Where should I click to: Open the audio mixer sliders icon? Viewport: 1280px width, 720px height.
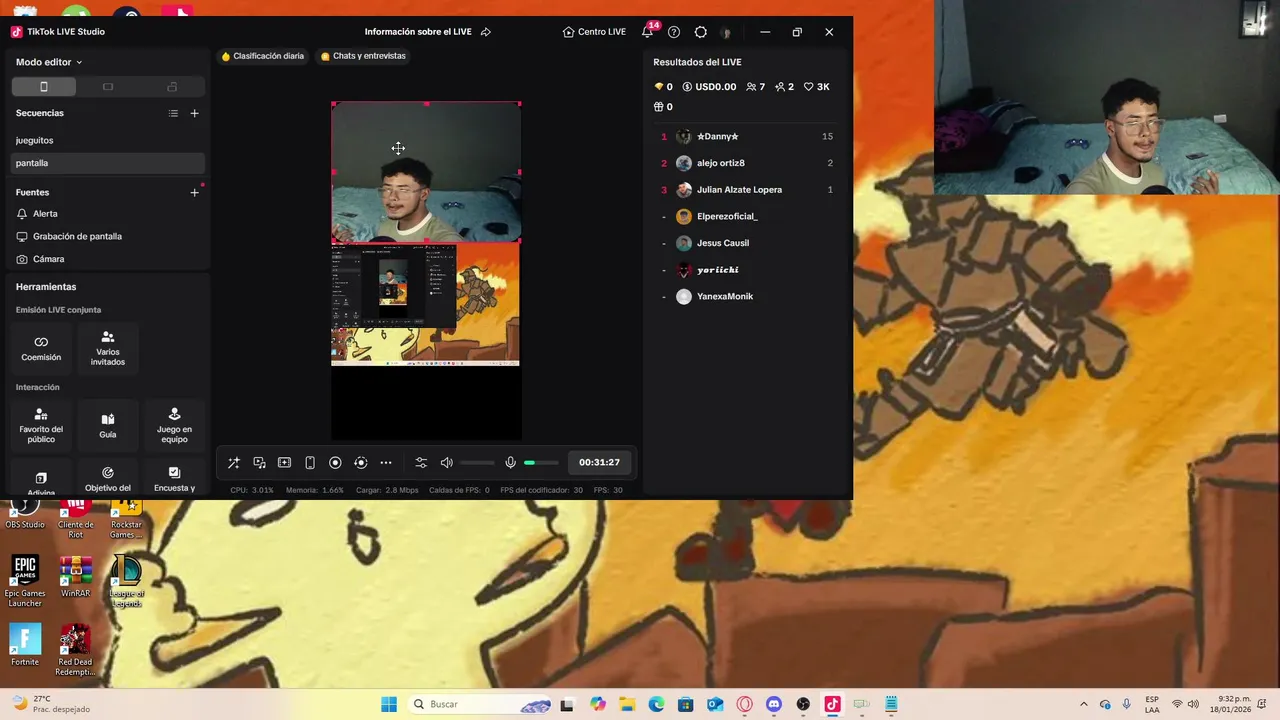(x=421, y=462)
